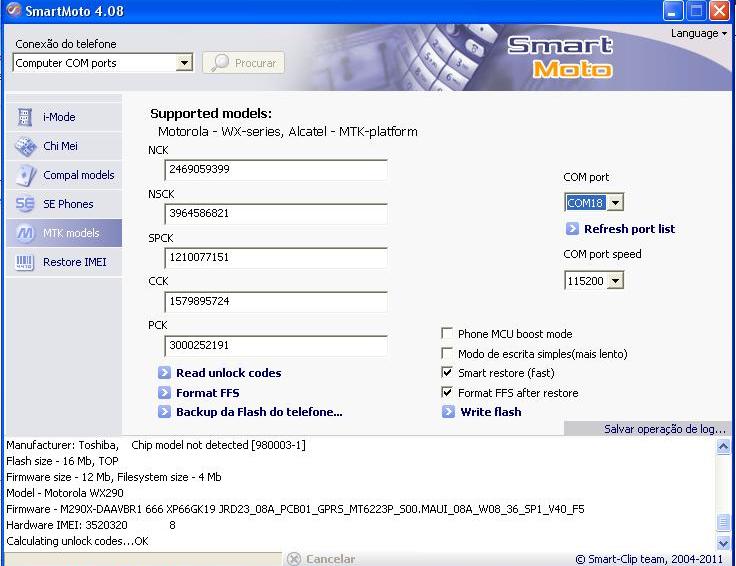Click the log scrollbar thumb

point(723,522)
